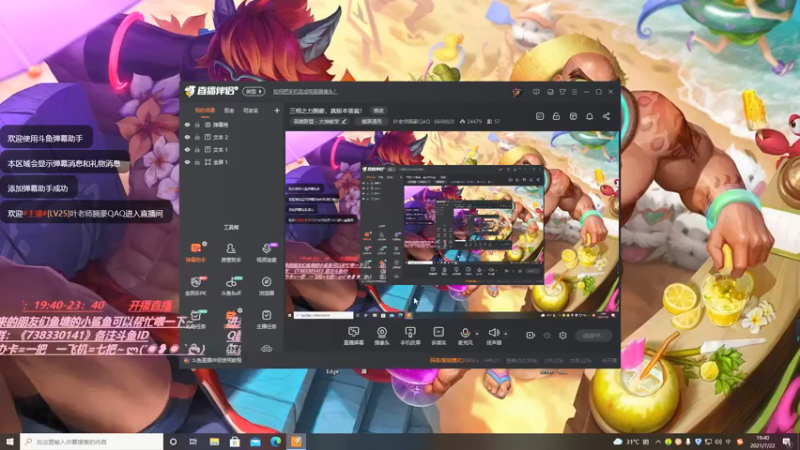
Task: Click the streamer avatar in title bar
Action: (516, 92)
